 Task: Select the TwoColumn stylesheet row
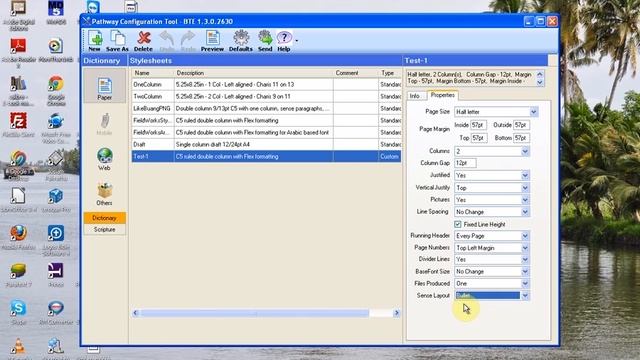point(266,97)
